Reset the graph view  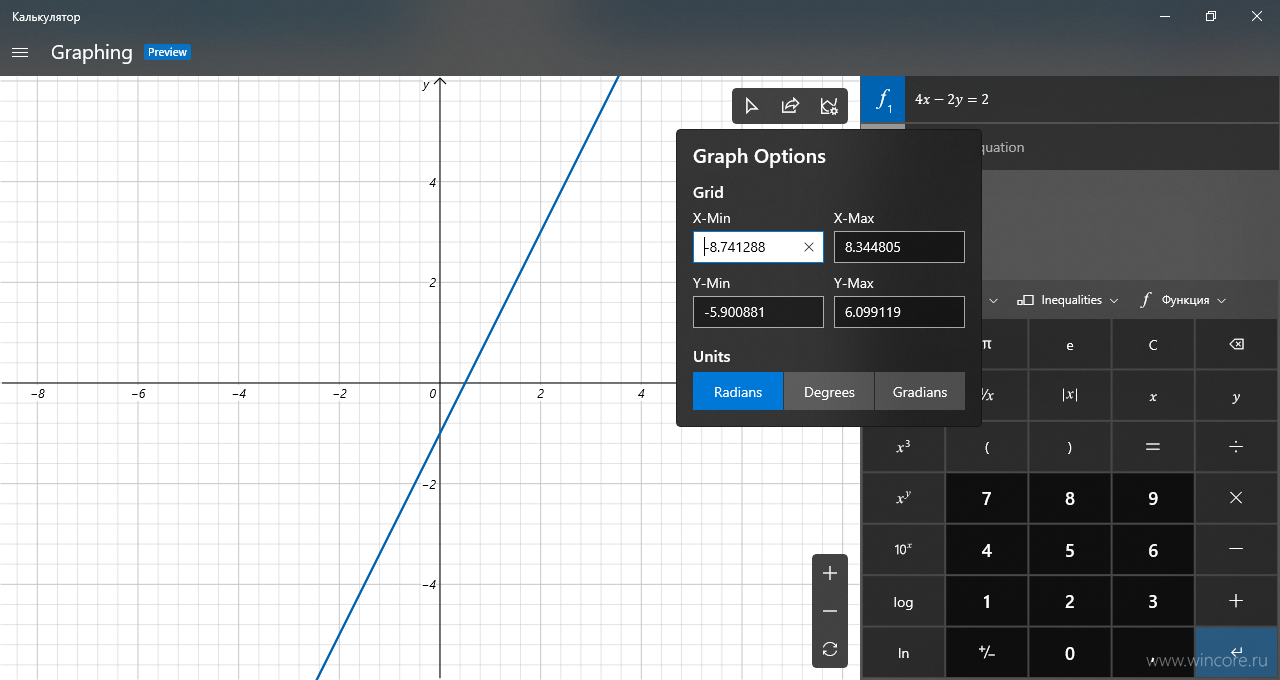pos(829,649)
